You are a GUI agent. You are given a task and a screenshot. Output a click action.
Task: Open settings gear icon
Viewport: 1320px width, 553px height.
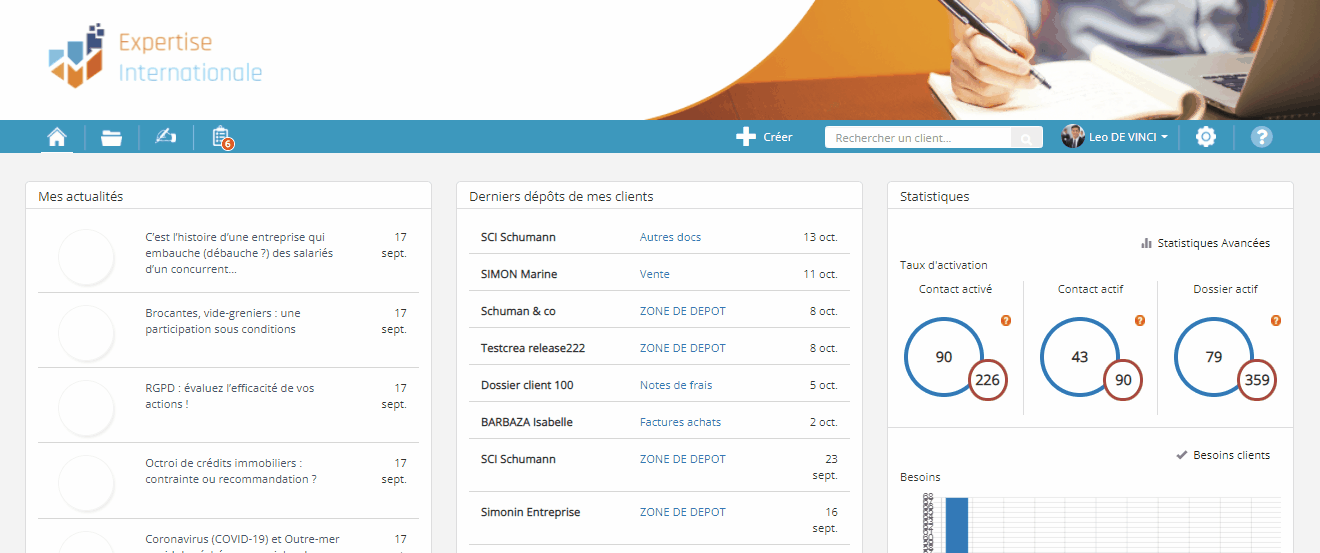1206,137
